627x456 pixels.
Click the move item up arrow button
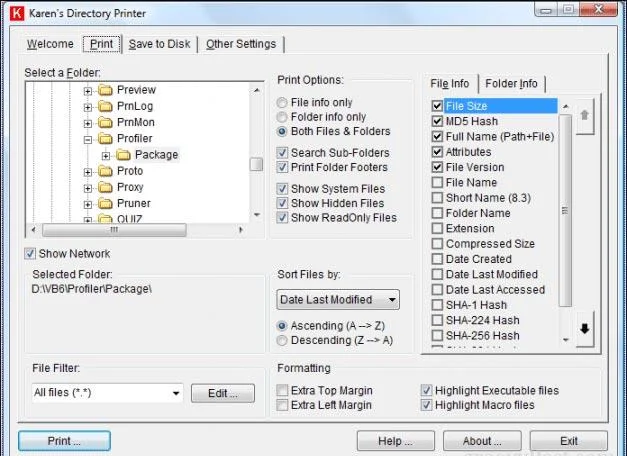(x=585, y=116)
